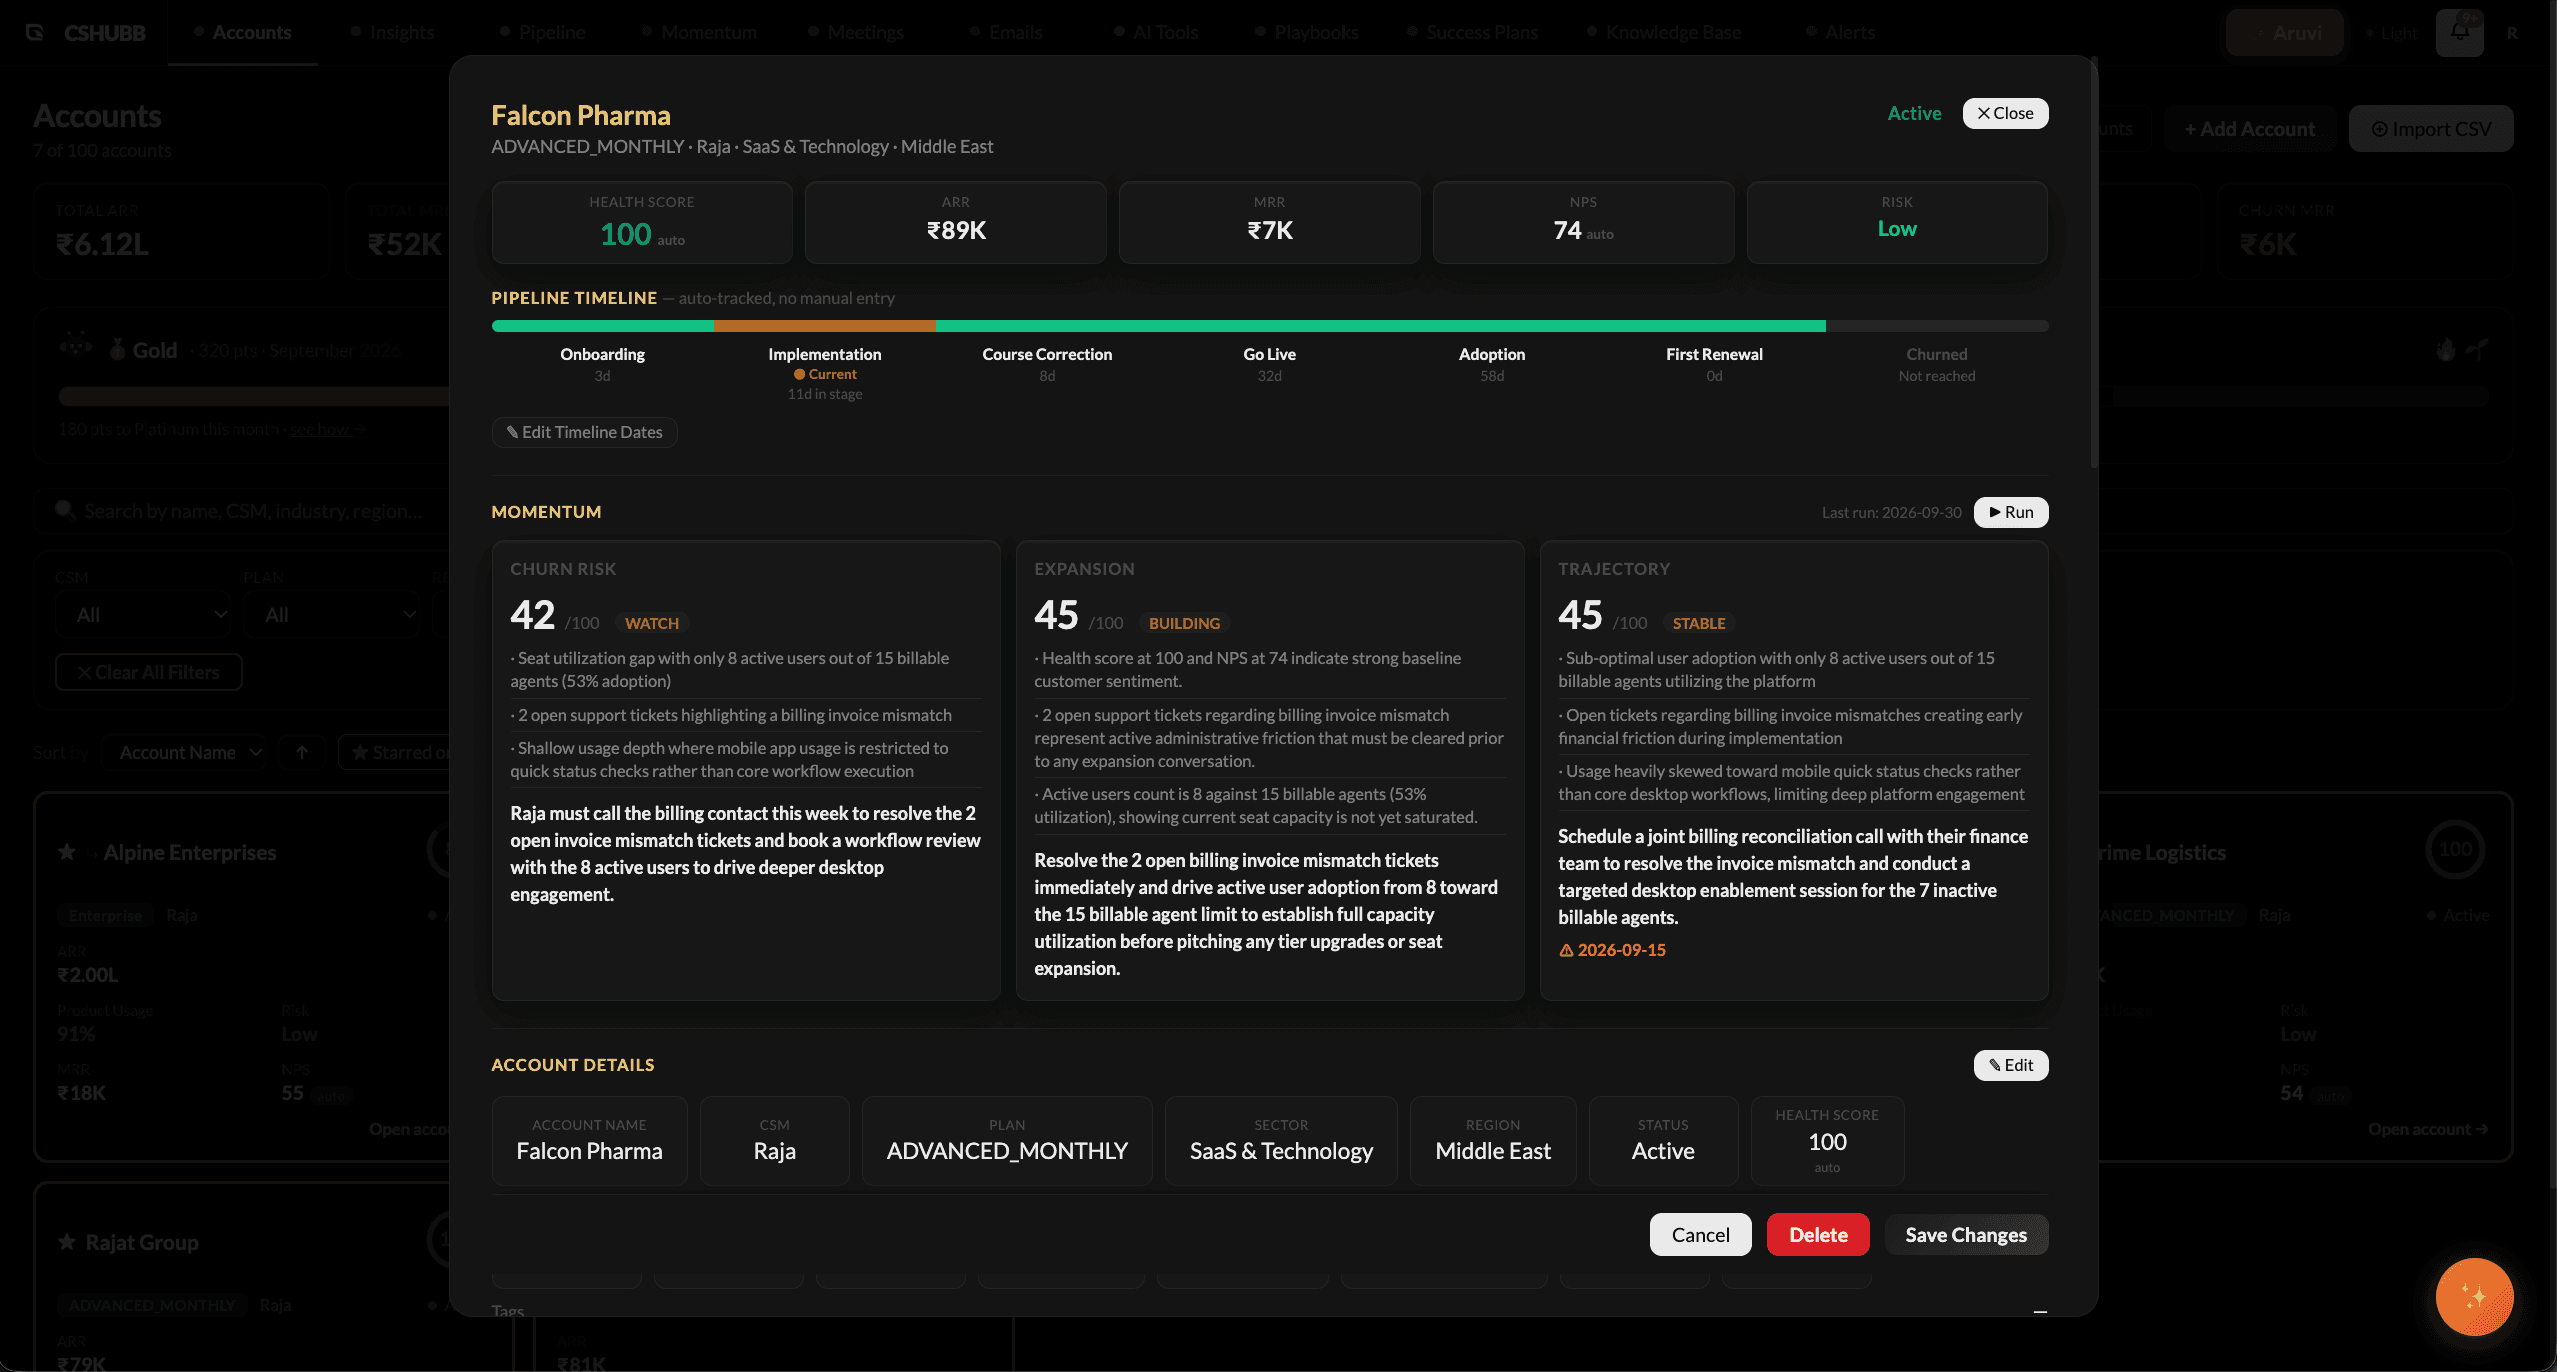Click the ascending sort arrow icon

pos(302,752)
